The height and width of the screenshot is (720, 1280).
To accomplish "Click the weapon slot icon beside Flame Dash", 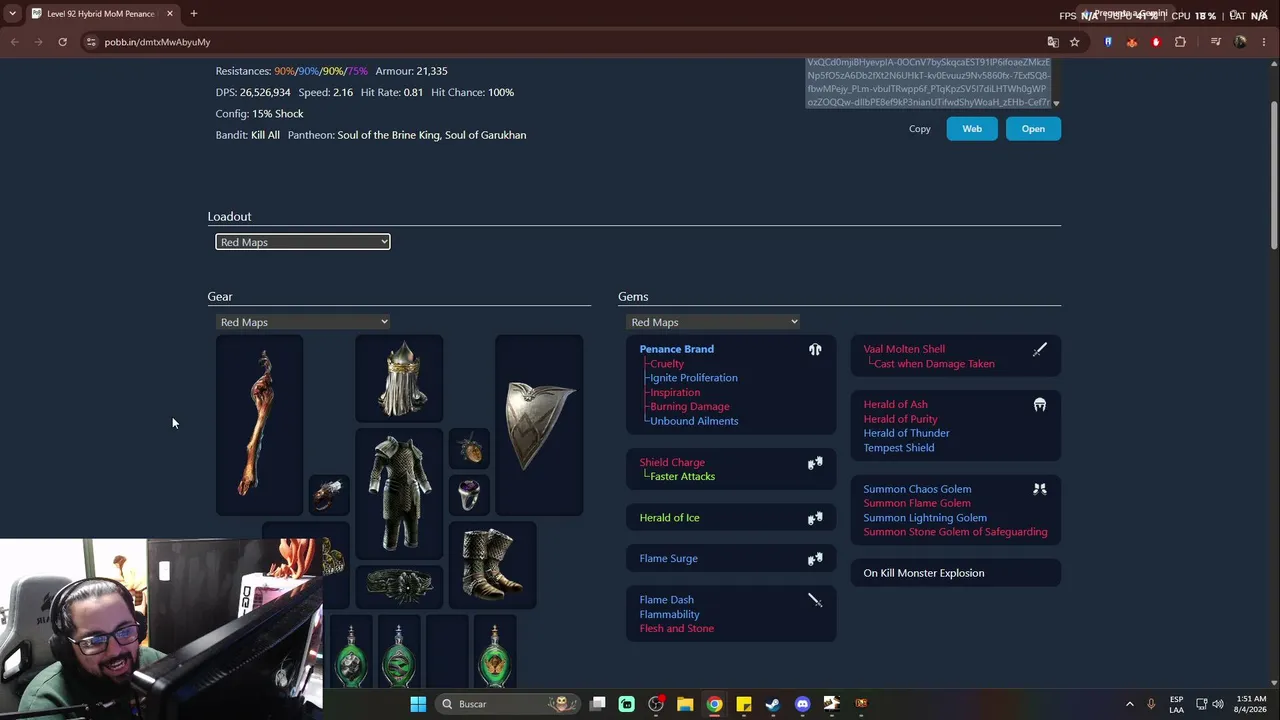I will click(815, 600).
